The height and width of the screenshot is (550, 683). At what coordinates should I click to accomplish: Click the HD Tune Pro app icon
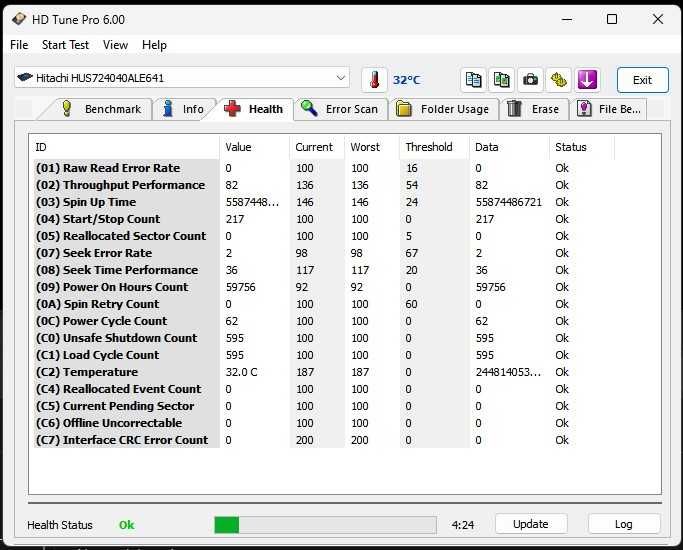tap(19, 19)
